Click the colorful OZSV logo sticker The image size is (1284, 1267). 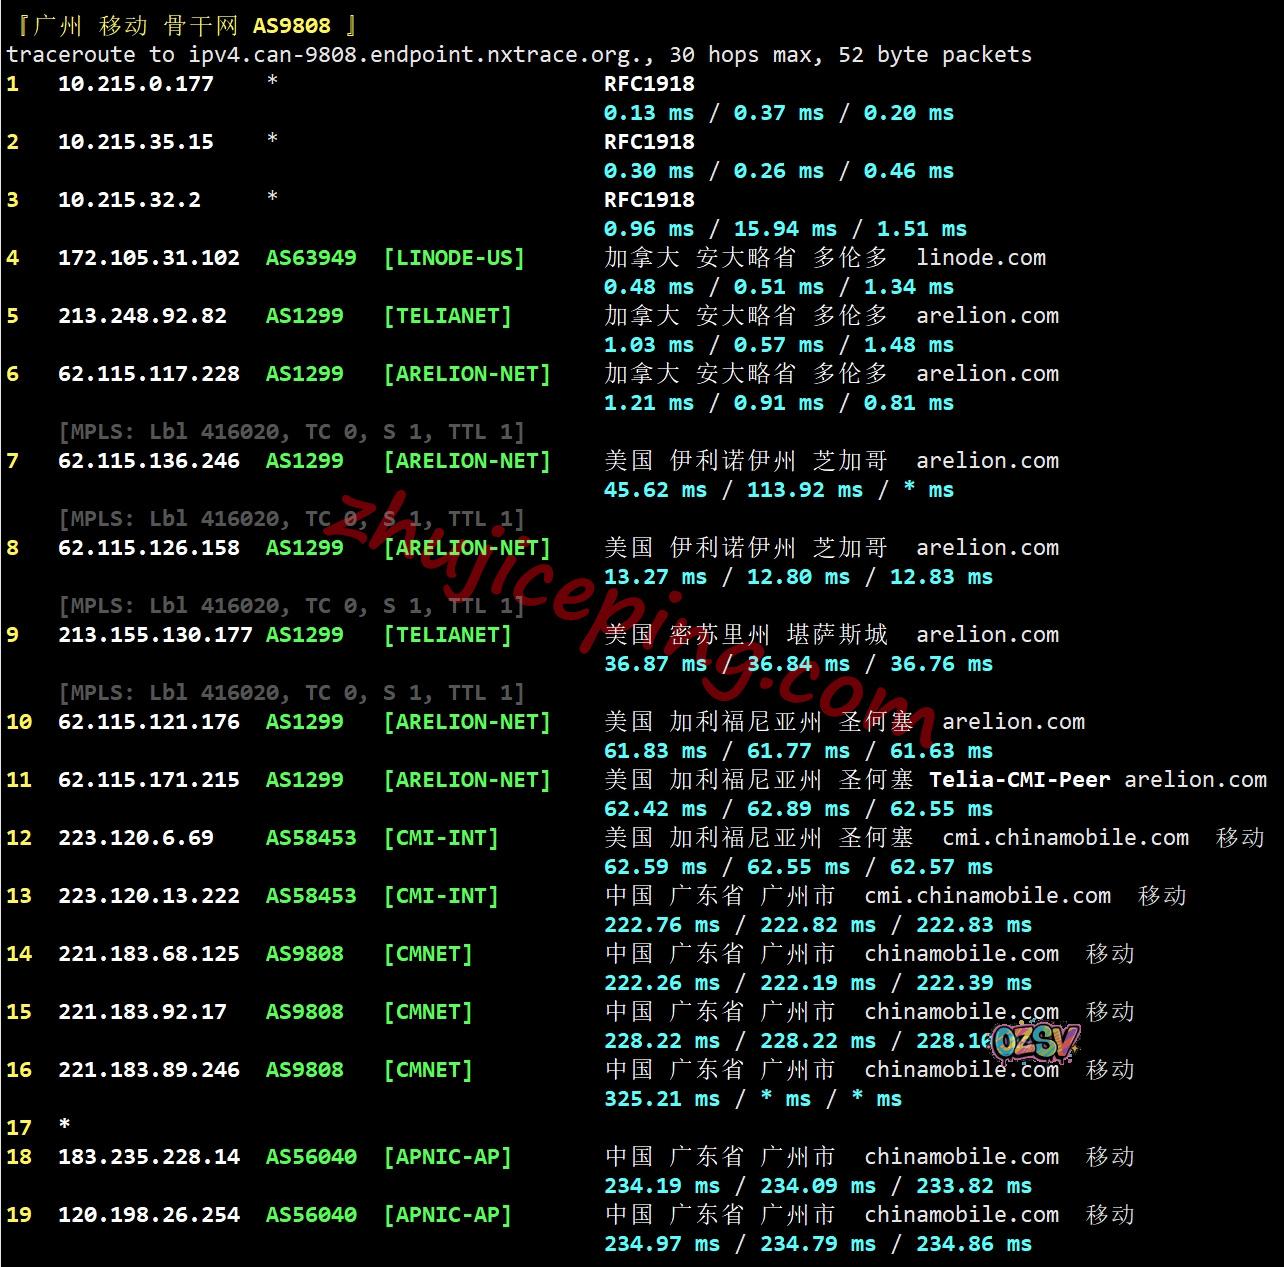(x=1035, y=1042)
